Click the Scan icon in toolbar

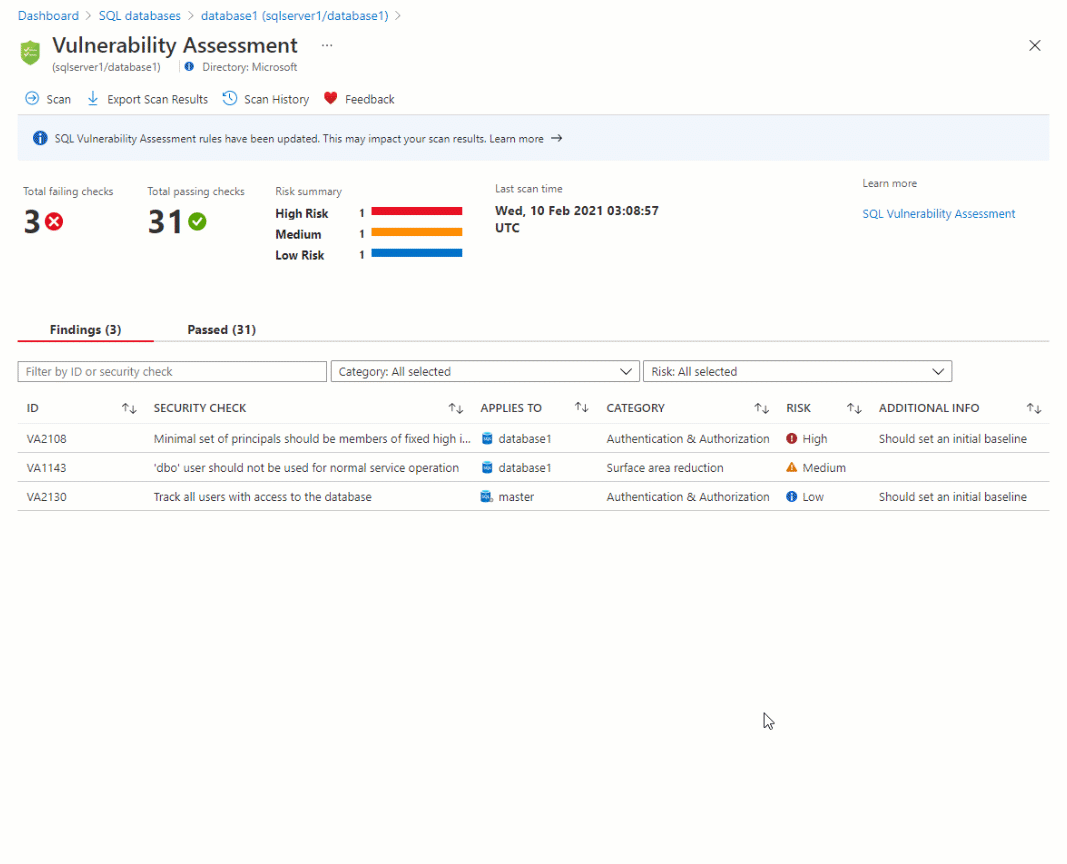32,99
